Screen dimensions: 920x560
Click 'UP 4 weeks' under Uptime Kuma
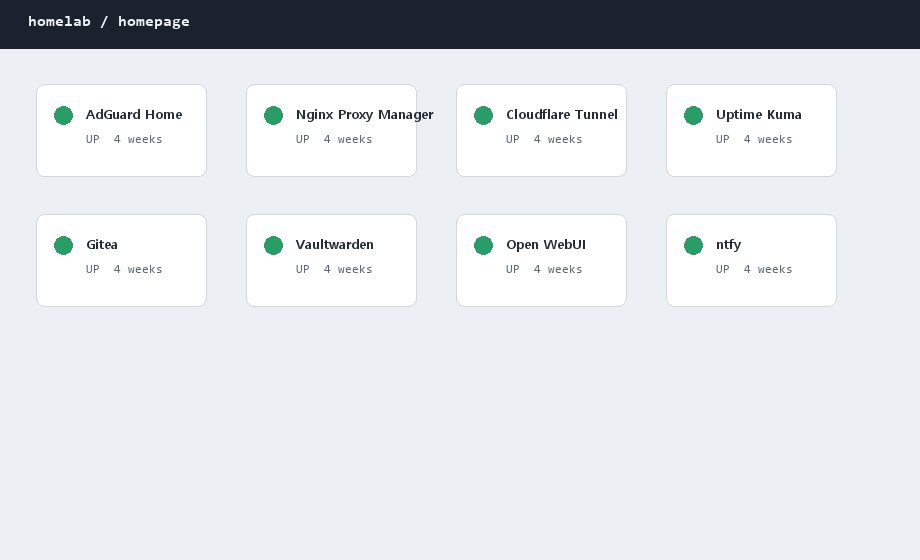tap(754, 139)
